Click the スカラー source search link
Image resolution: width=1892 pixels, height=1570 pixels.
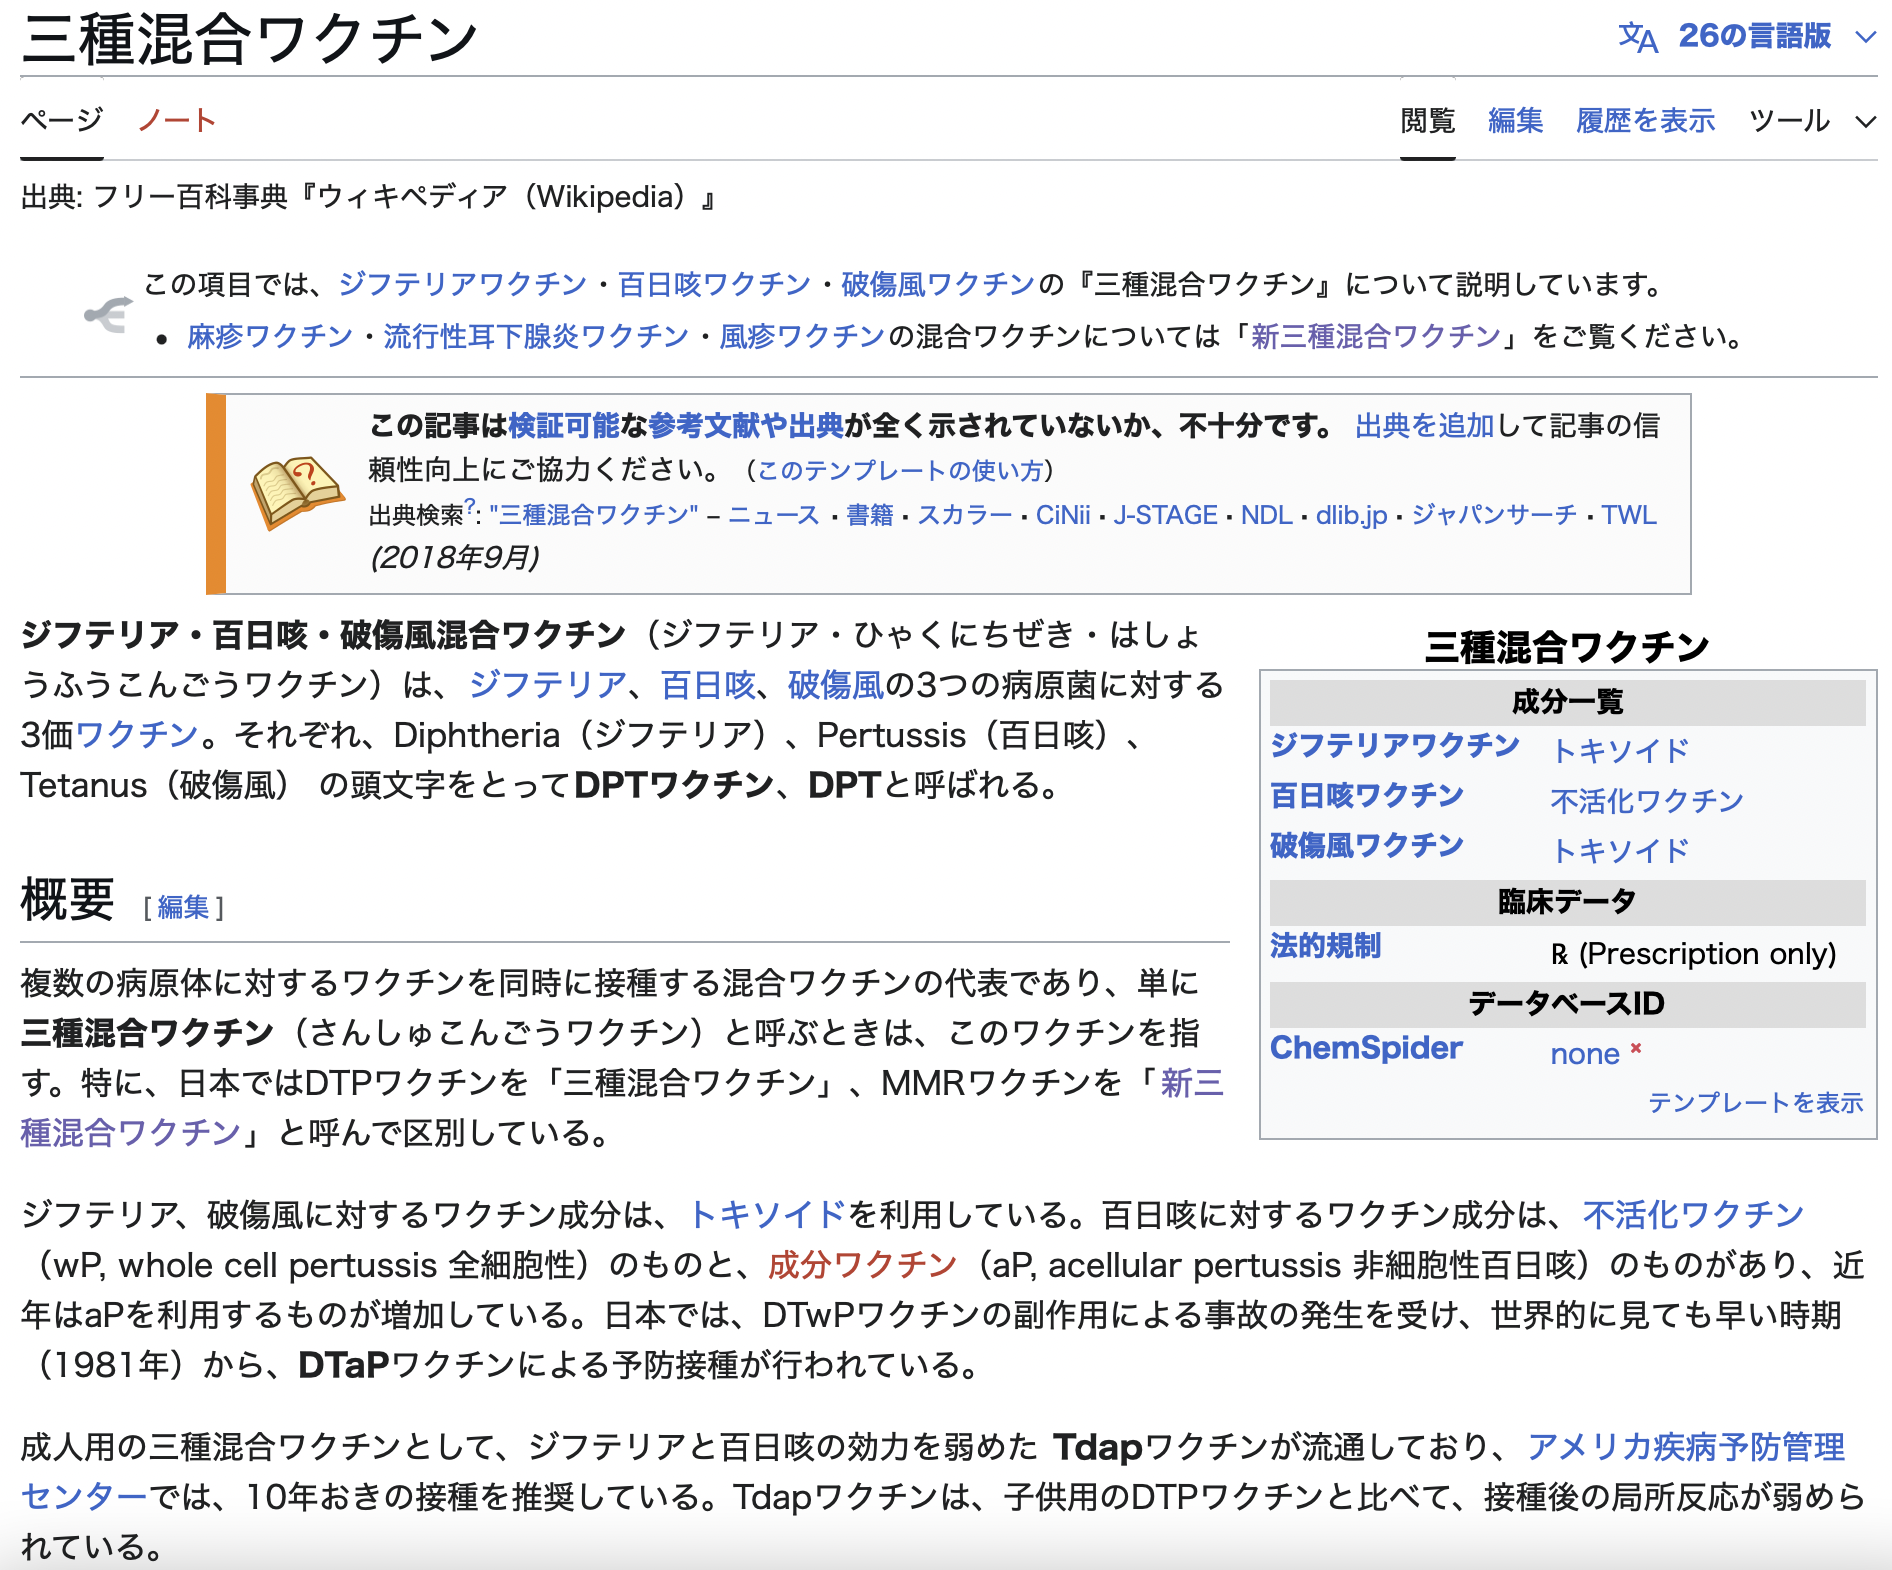click(x=965, y=515)
